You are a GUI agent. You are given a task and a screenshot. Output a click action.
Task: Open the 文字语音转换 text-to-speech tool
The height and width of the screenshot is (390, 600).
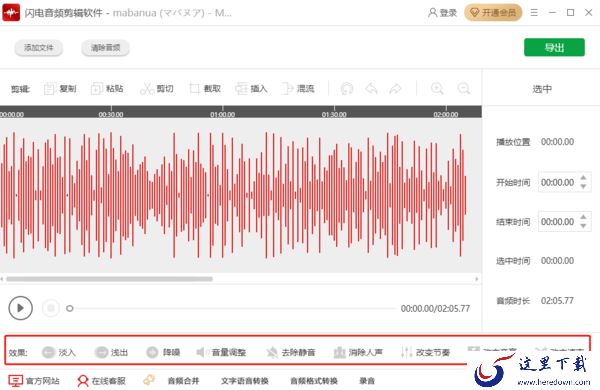tap(245, 381)
